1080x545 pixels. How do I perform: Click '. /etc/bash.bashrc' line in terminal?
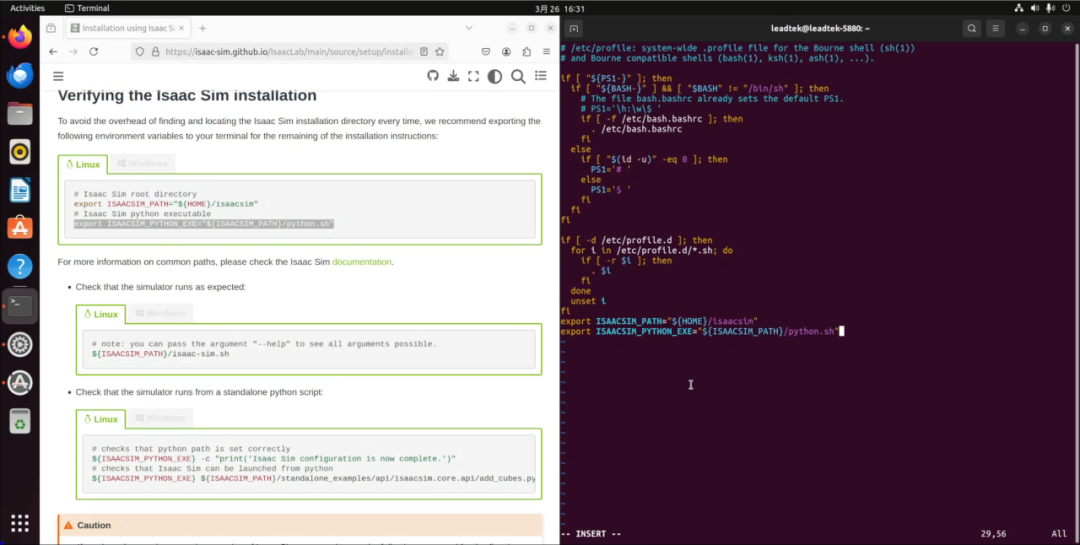tap(636, 129)
